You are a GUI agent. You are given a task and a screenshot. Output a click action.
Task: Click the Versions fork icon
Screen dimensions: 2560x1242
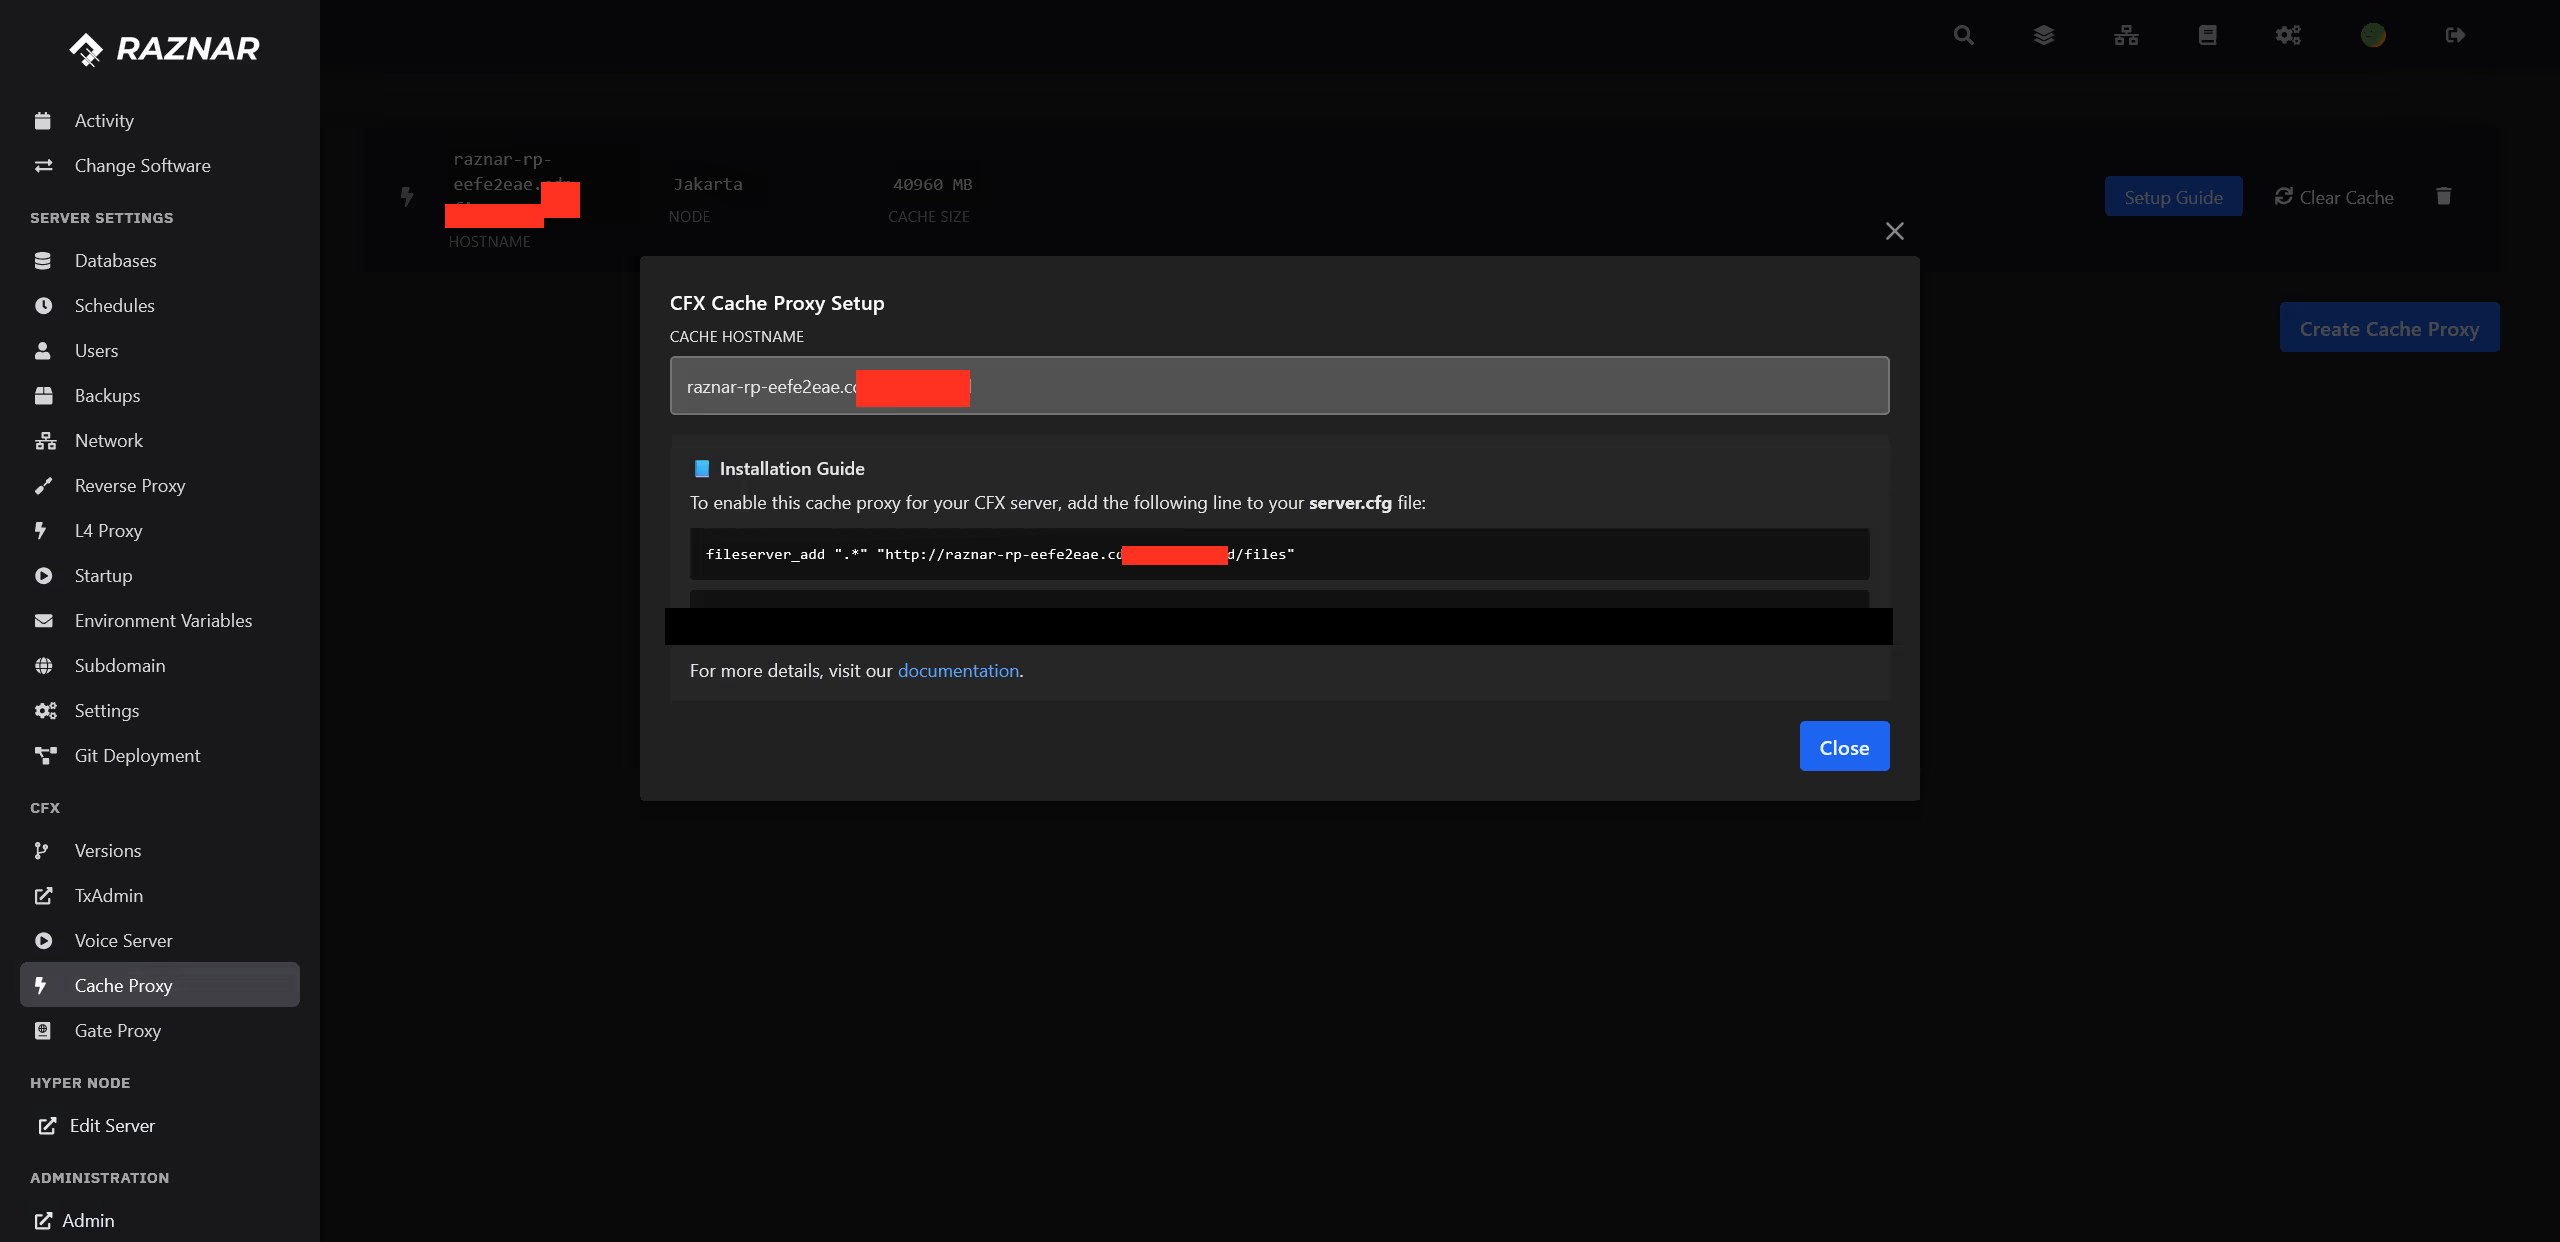click(41, 850)
